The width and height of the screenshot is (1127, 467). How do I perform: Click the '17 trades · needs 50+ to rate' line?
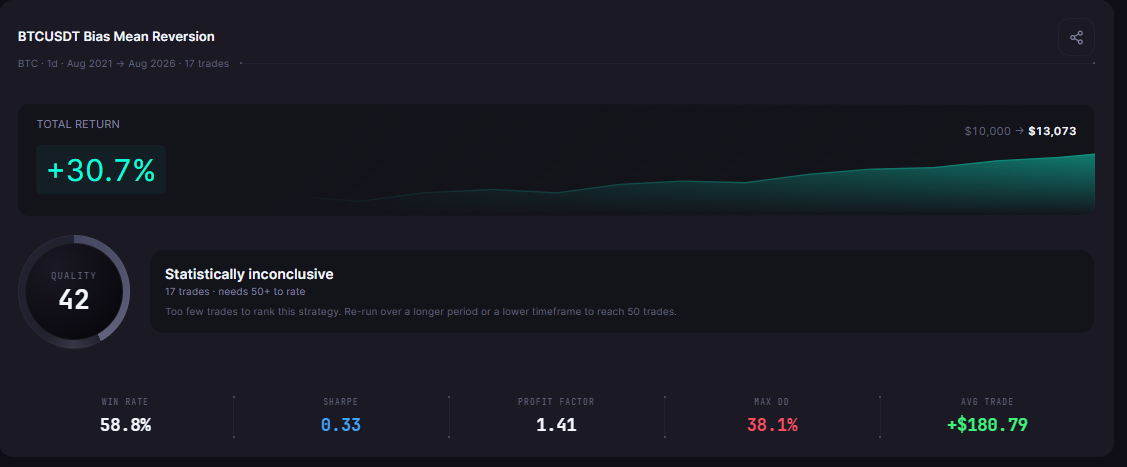[236, 292]
